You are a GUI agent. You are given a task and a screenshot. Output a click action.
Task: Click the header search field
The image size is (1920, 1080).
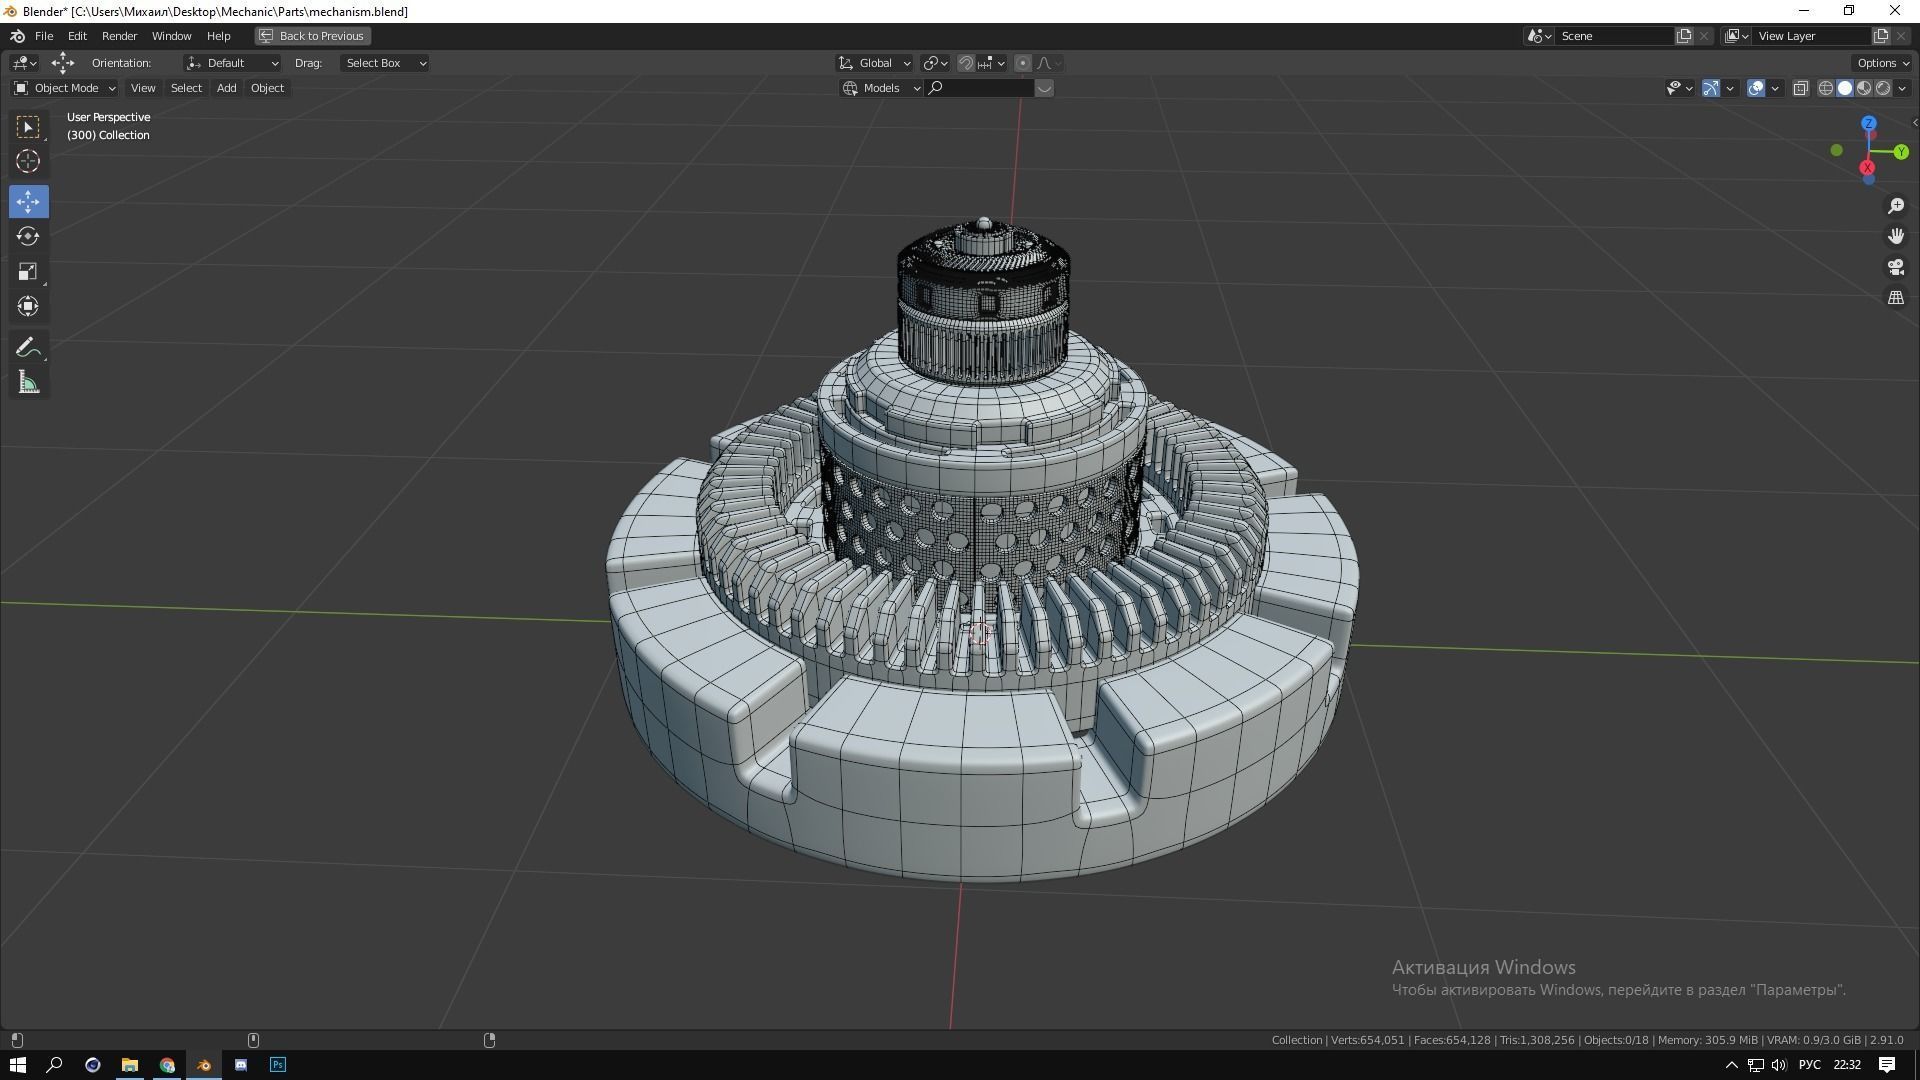click(980, 88)
